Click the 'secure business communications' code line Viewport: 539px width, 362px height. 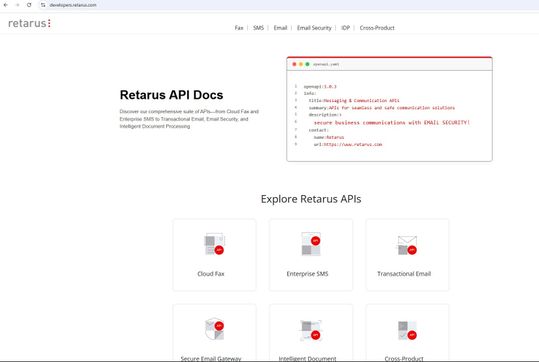(x=392, y=122)
